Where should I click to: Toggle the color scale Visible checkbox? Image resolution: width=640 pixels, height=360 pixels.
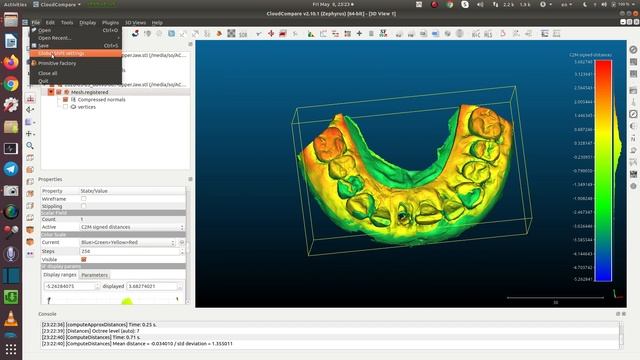[x=84, y=259]
